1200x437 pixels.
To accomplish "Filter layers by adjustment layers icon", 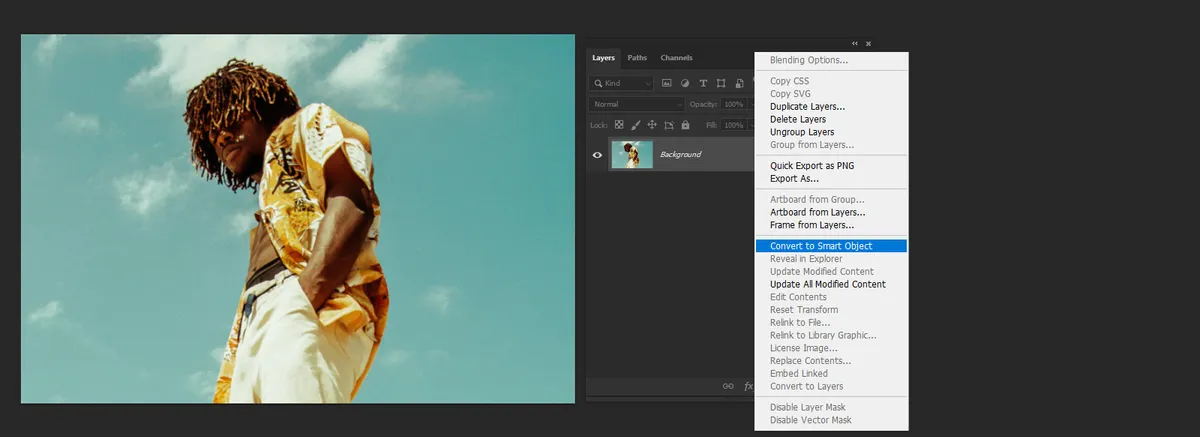I will point(685,83).
